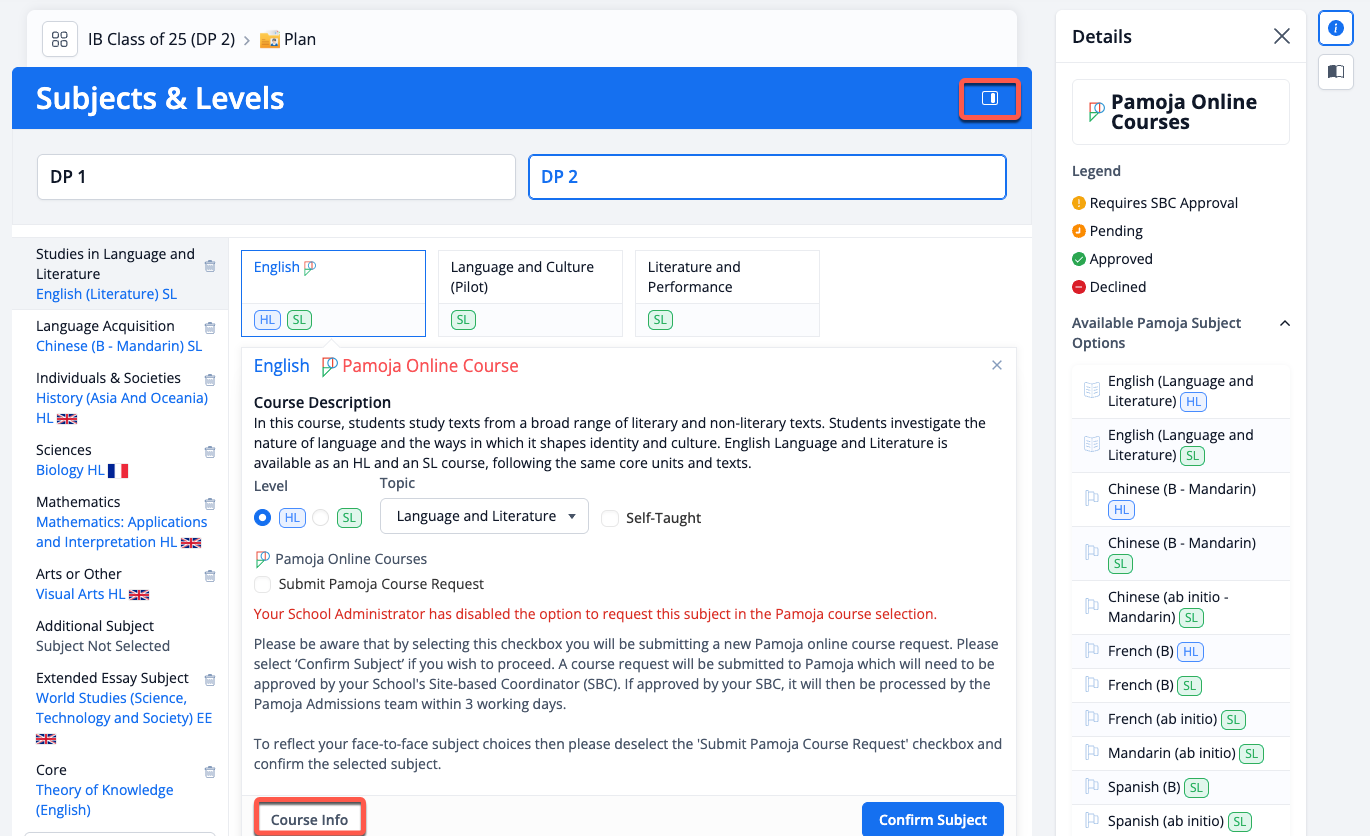Click trash icon next to Visual Arts HL
The image size is (1370, 836).
point(210,576)
